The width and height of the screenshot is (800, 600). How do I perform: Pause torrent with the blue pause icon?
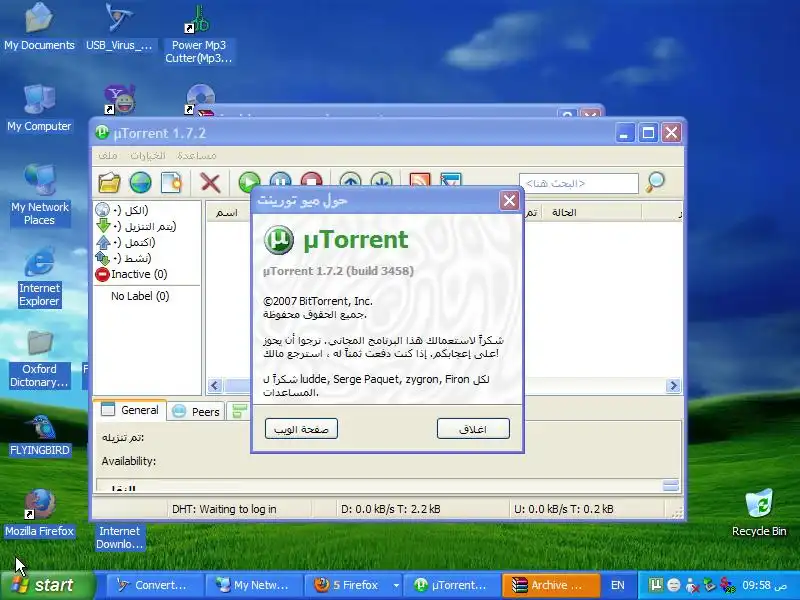[x=280, y=181]
